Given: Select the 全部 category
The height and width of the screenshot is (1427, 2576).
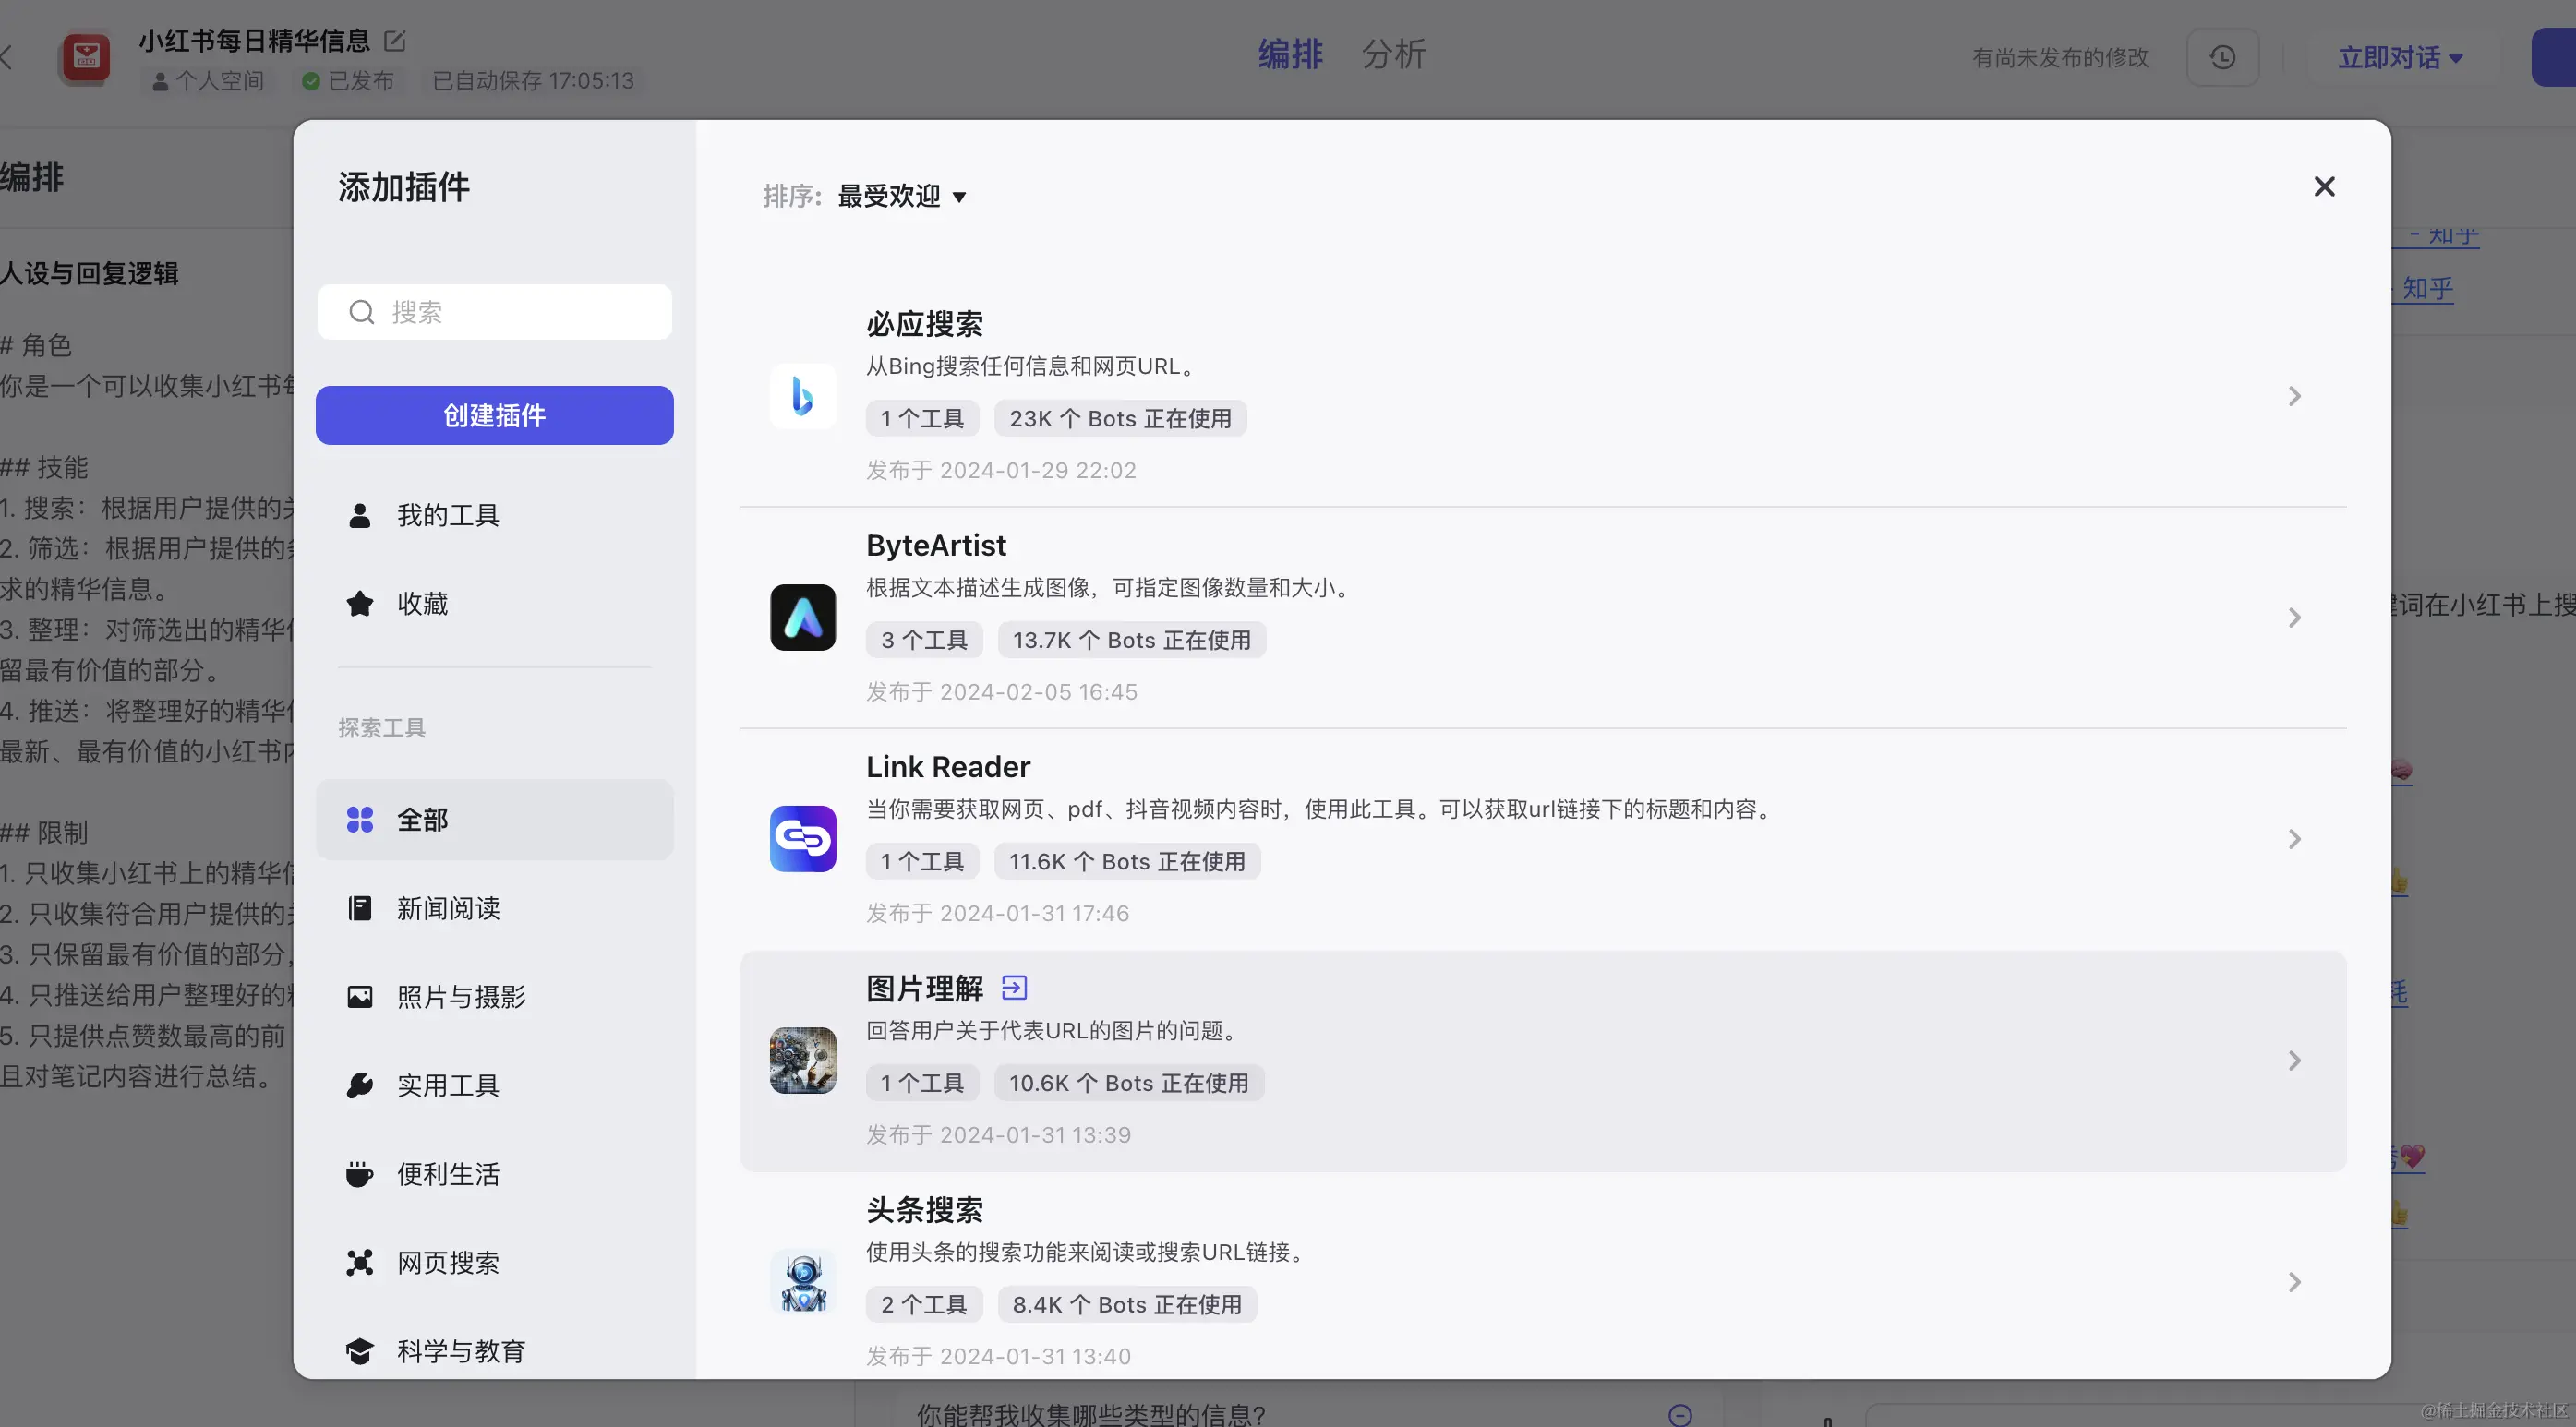Looking at the screenshot, I should click(x=494, y=820).
